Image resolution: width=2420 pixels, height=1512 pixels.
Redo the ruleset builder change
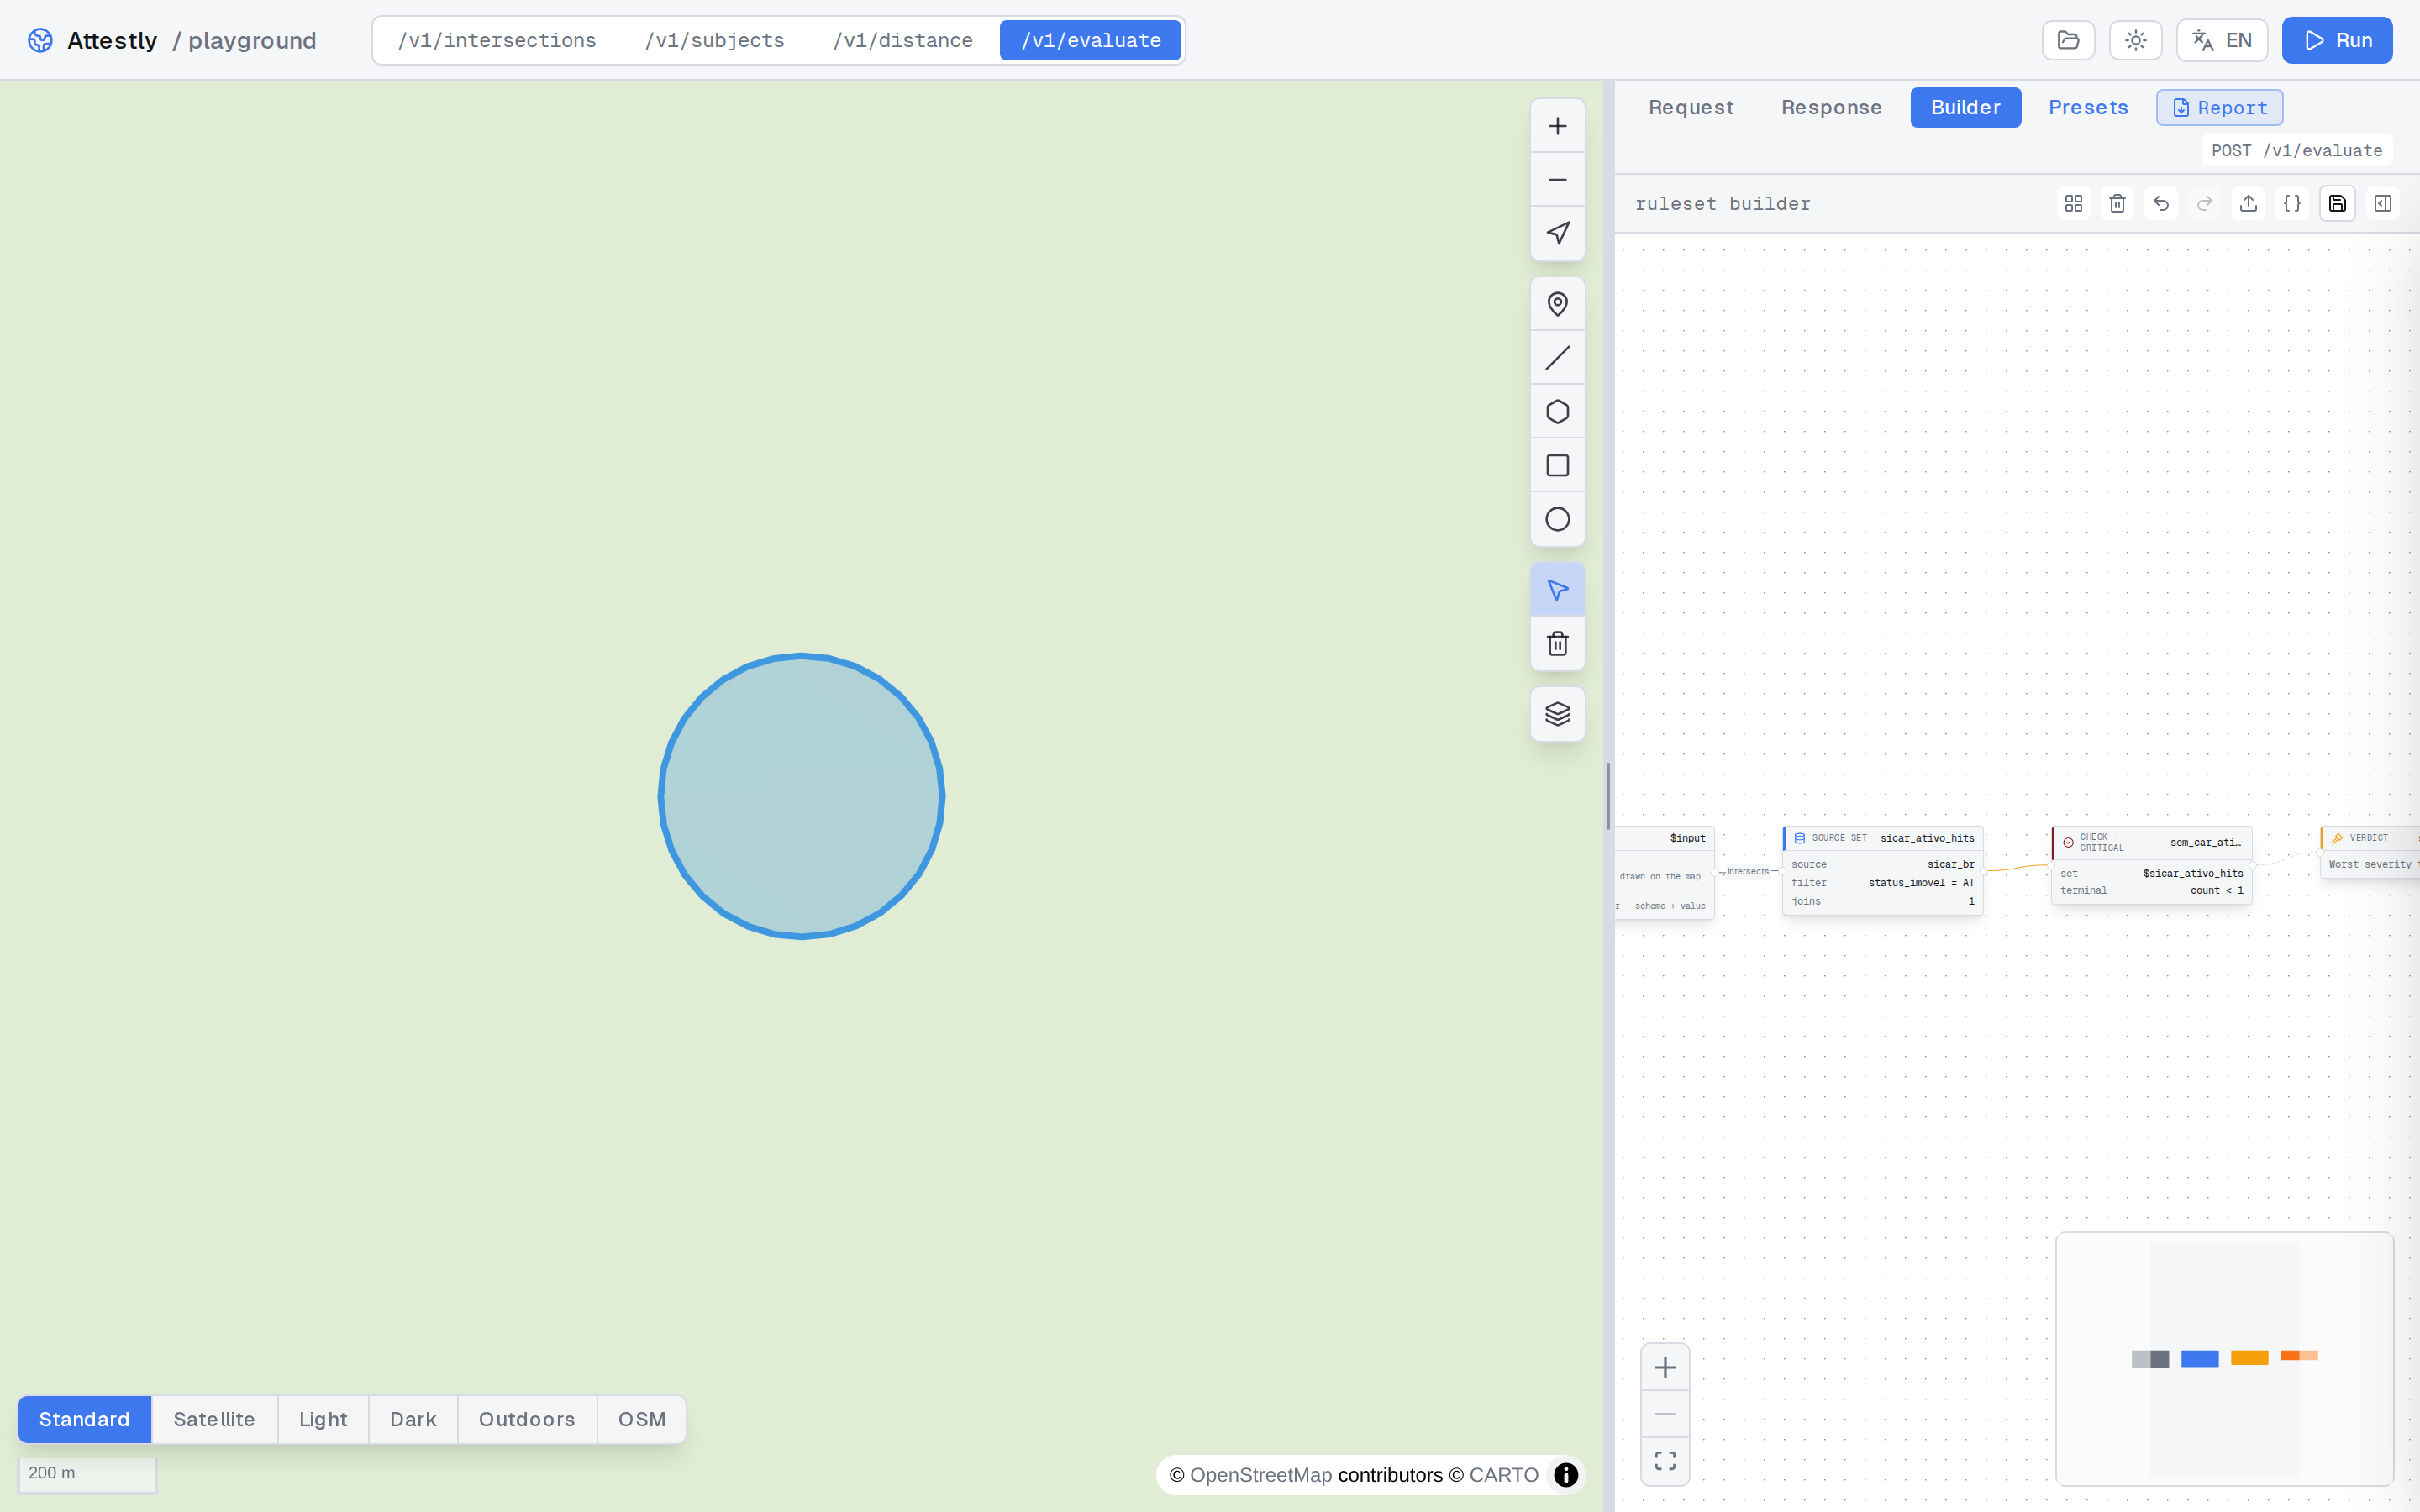pos(2205,204)
